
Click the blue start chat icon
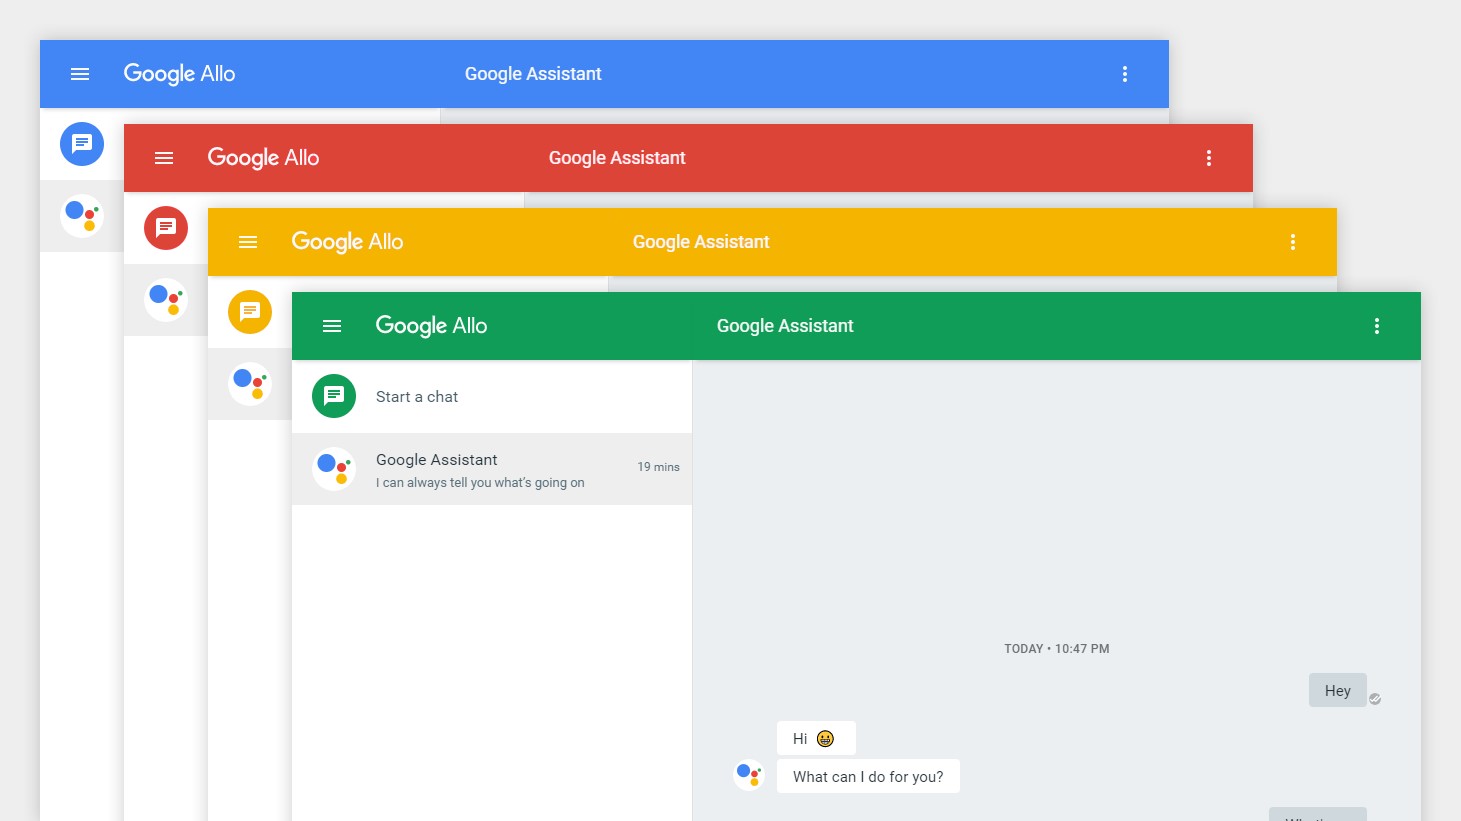(x=82, y=144)
